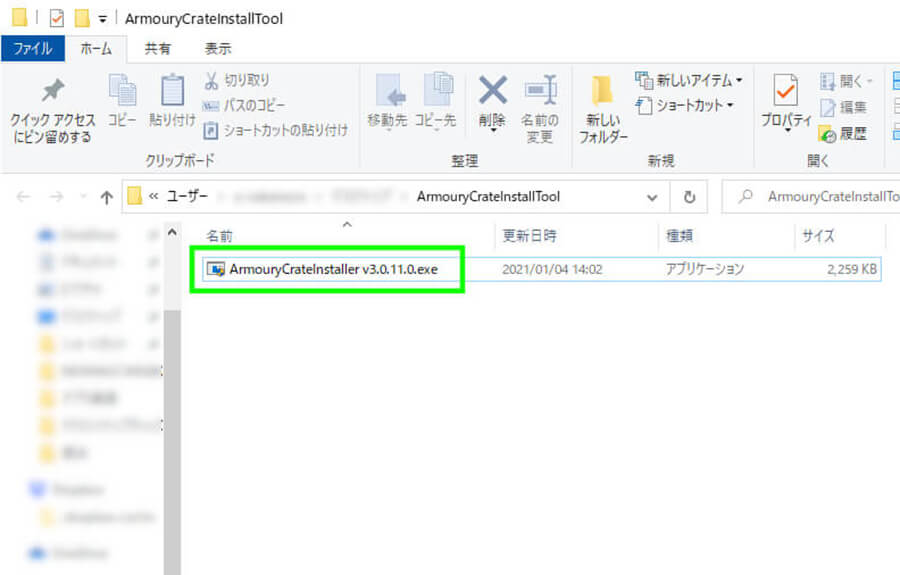Click the search box for ArmouryCrateInstallTool

coord(810,197)
